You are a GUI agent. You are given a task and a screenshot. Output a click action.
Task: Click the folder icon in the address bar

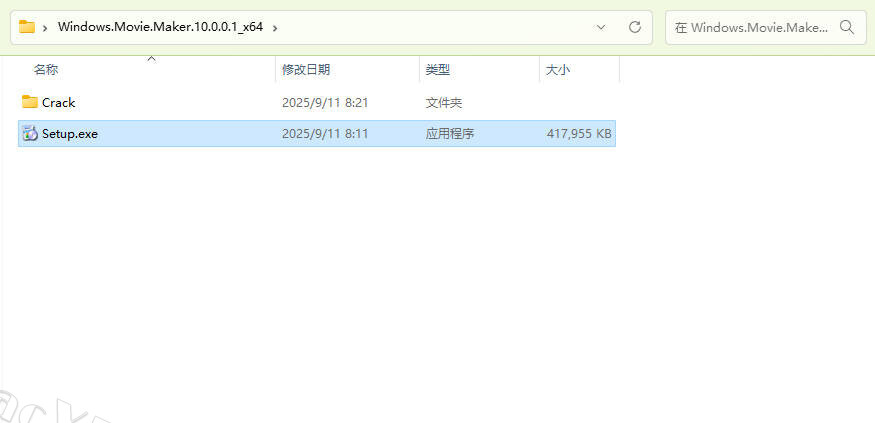click(27, 27)
